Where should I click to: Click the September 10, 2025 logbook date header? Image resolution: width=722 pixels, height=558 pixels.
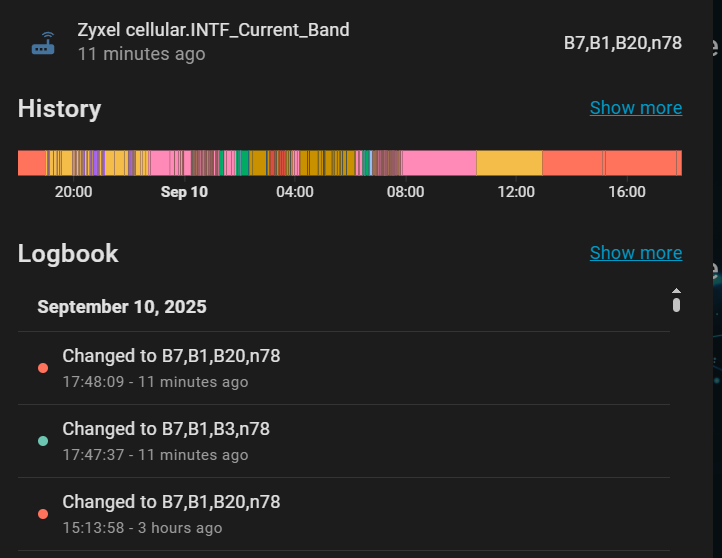pyautogui.click(x=122, y=307)
